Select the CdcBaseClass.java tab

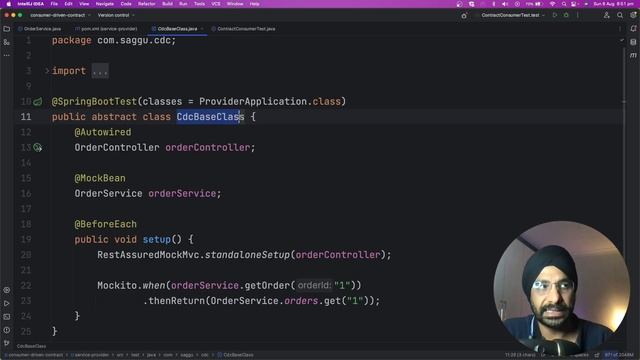[x=177, y=29]
